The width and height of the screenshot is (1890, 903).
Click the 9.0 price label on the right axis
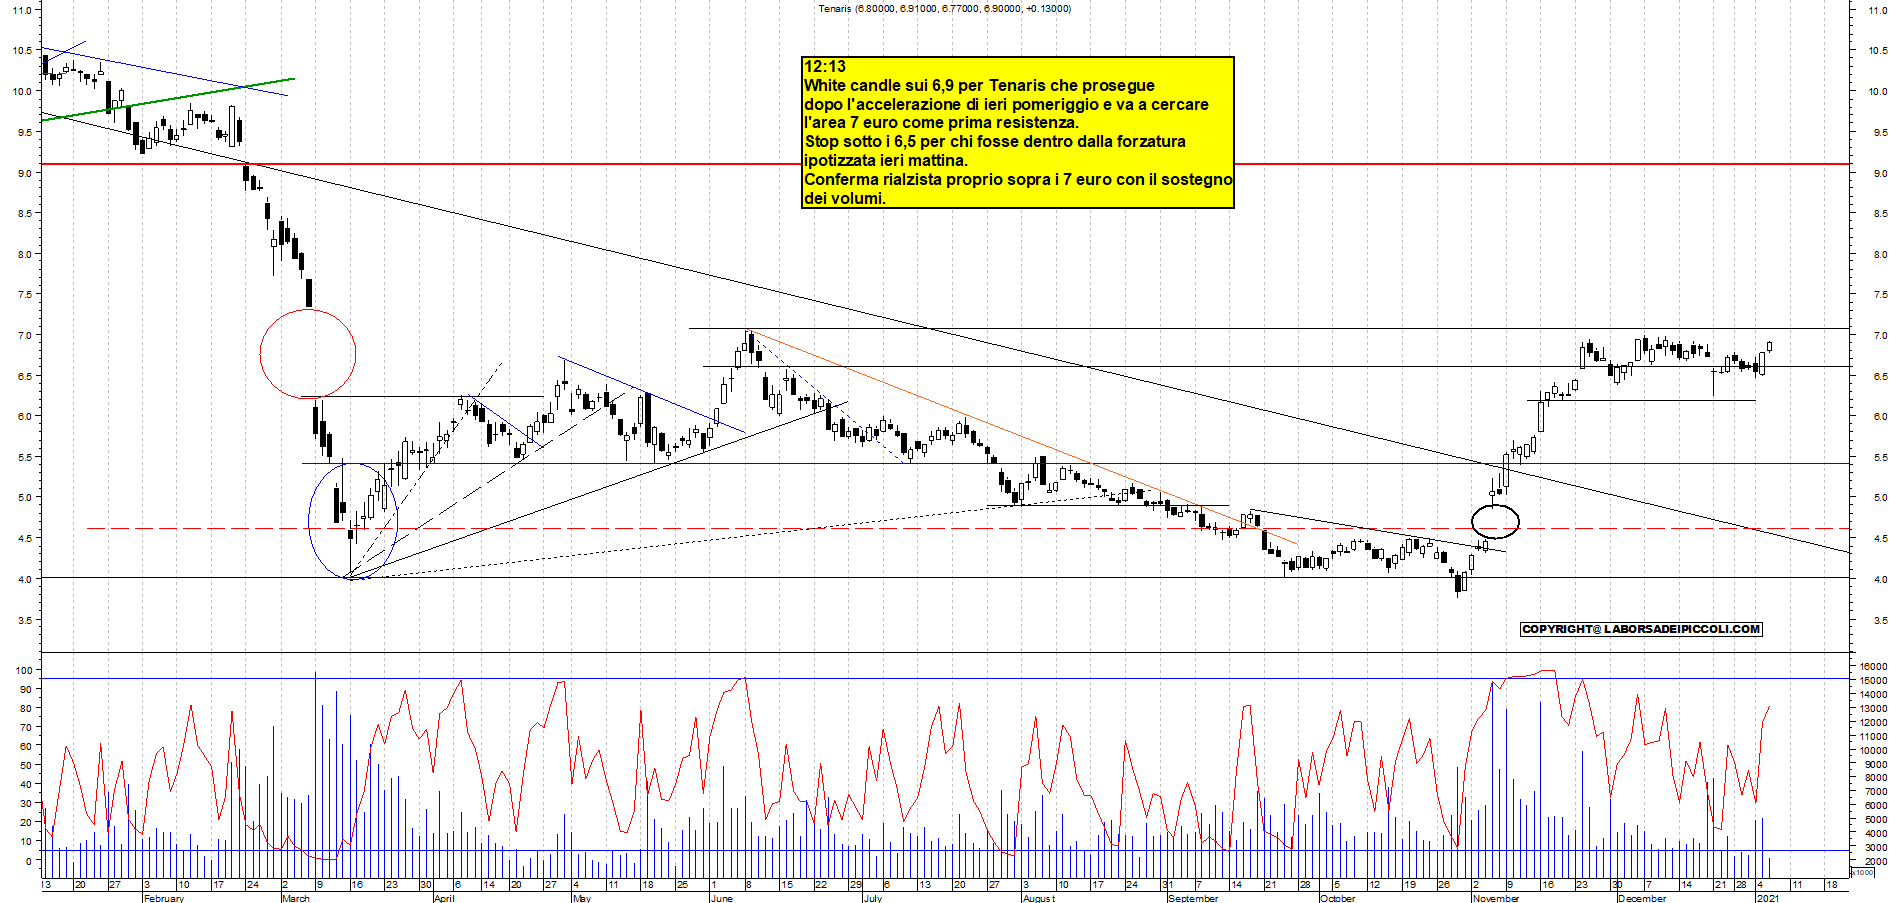pos(1880,173)
